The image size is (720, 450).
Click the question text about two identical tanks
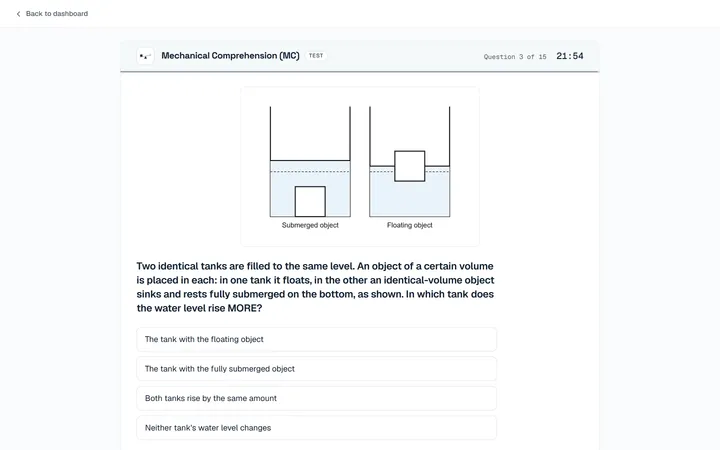click(315, 287)
